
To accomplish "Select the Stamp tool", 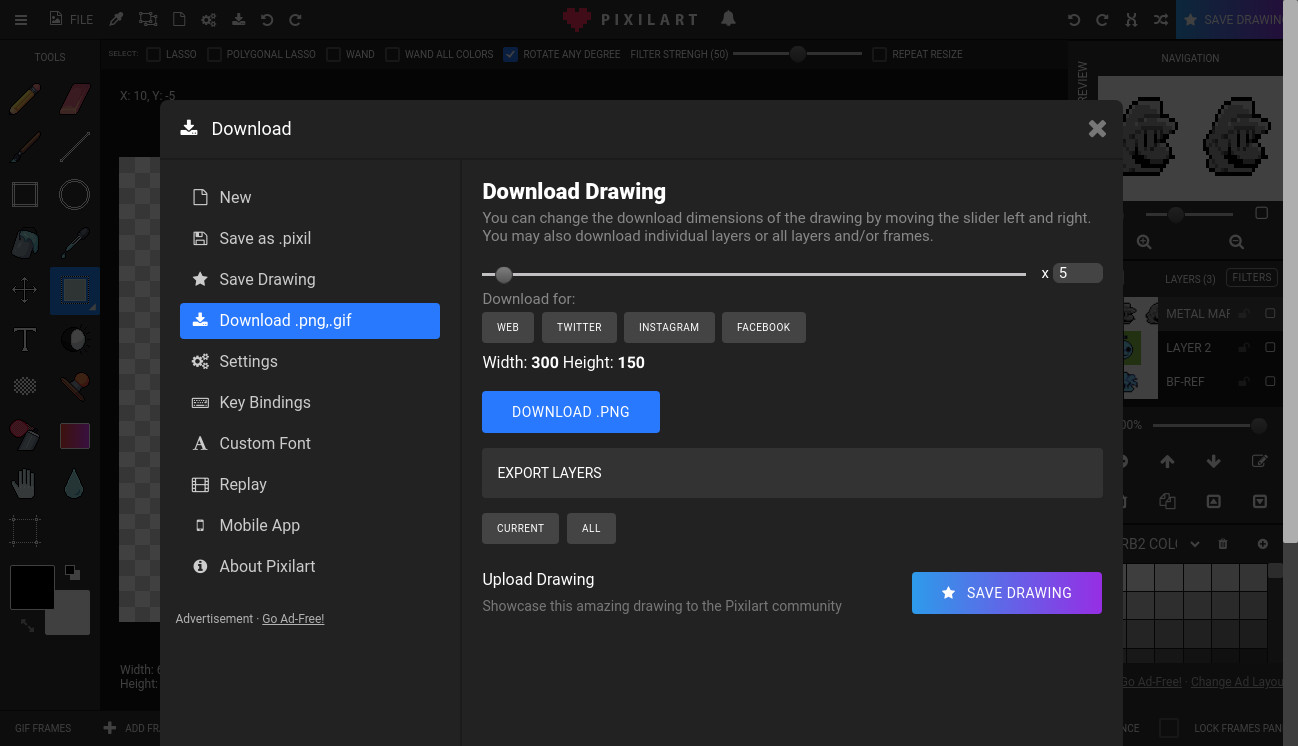I will click(74, 387).
